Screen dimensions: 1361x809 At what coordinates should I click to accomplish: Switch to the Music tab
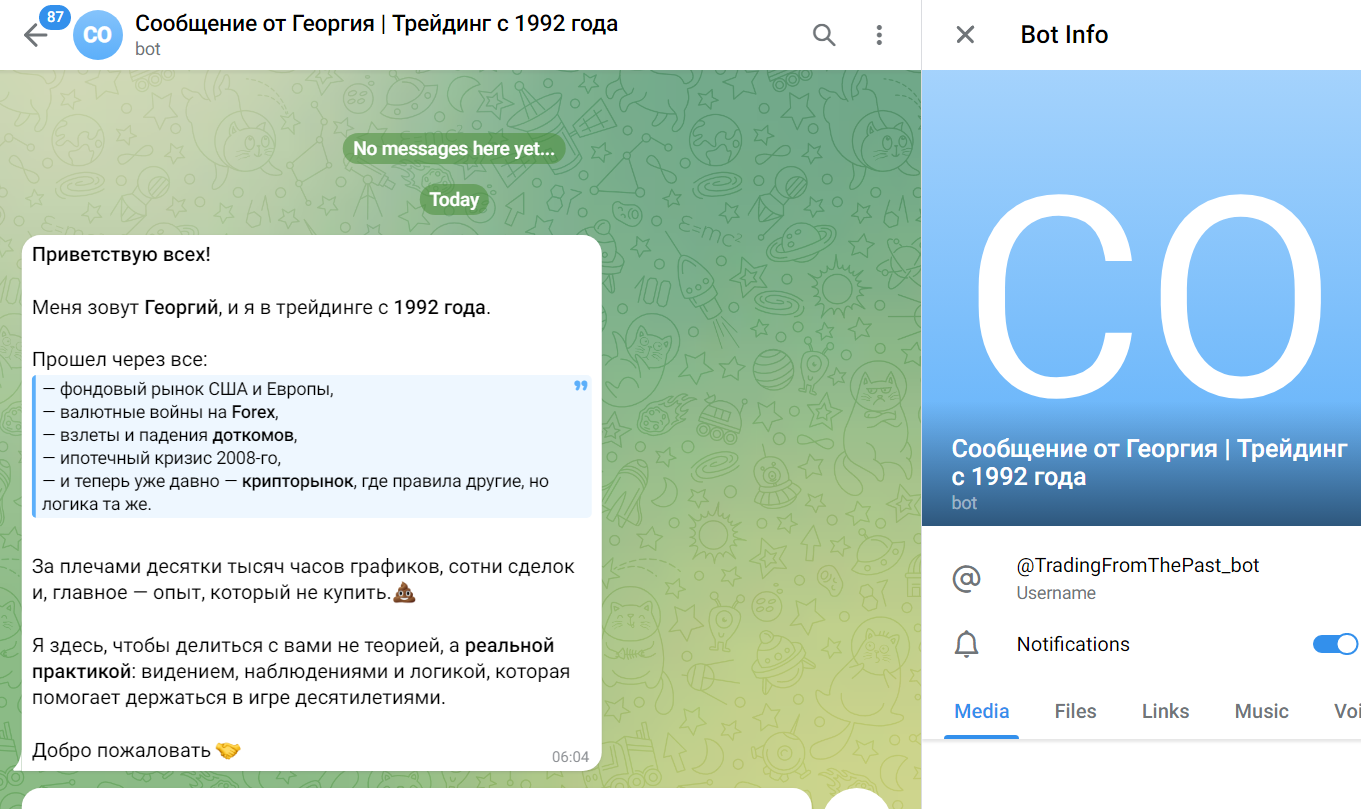(x=1261, y=711)
